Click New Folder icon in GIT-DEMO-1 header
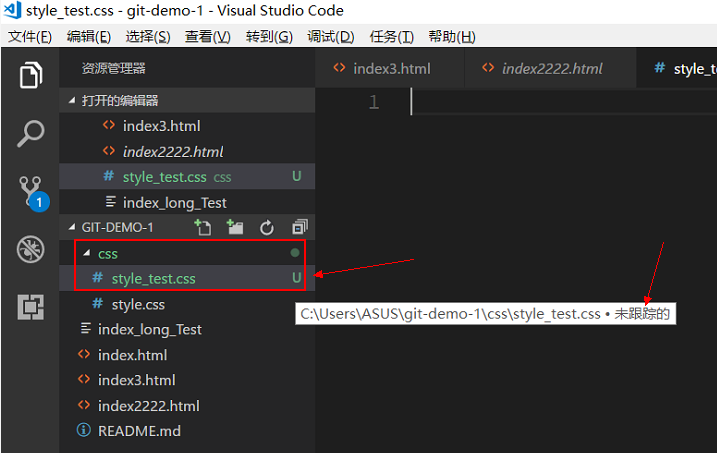Image resolution: width=717 pixels, height=453 pixels. [235, 227]
